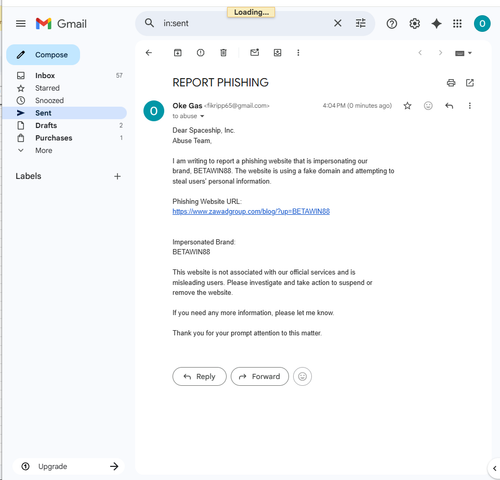This screenshot has height=480, width=500.
Task: Open the message's More options menu
Action: [x=470, y=106]
